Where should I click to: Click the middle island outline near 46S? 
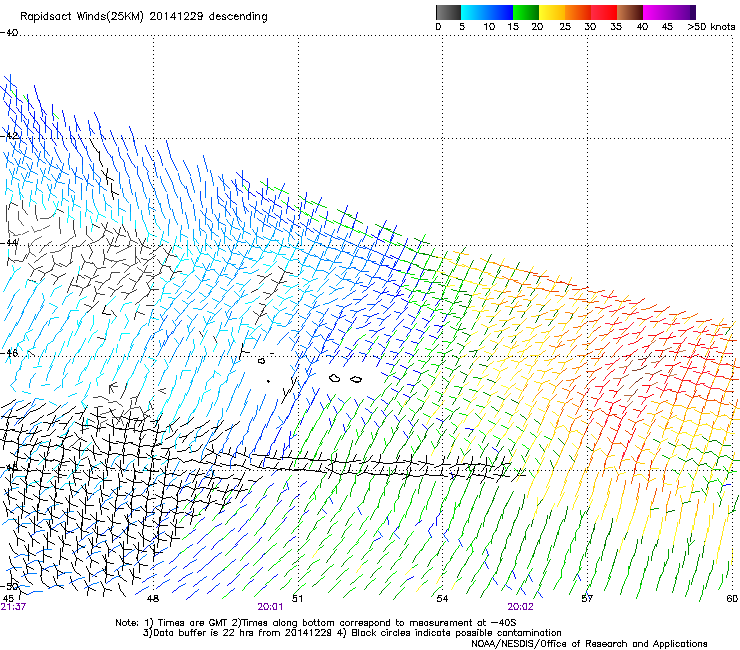[x=335, y=378]
